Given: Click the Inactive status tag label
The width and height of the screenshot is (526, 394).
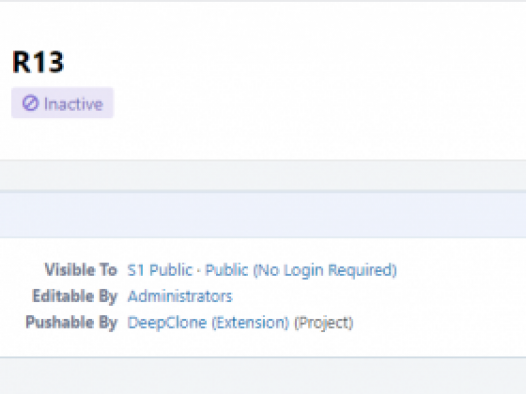Looking at the screenshot, I should click(73, 104).
